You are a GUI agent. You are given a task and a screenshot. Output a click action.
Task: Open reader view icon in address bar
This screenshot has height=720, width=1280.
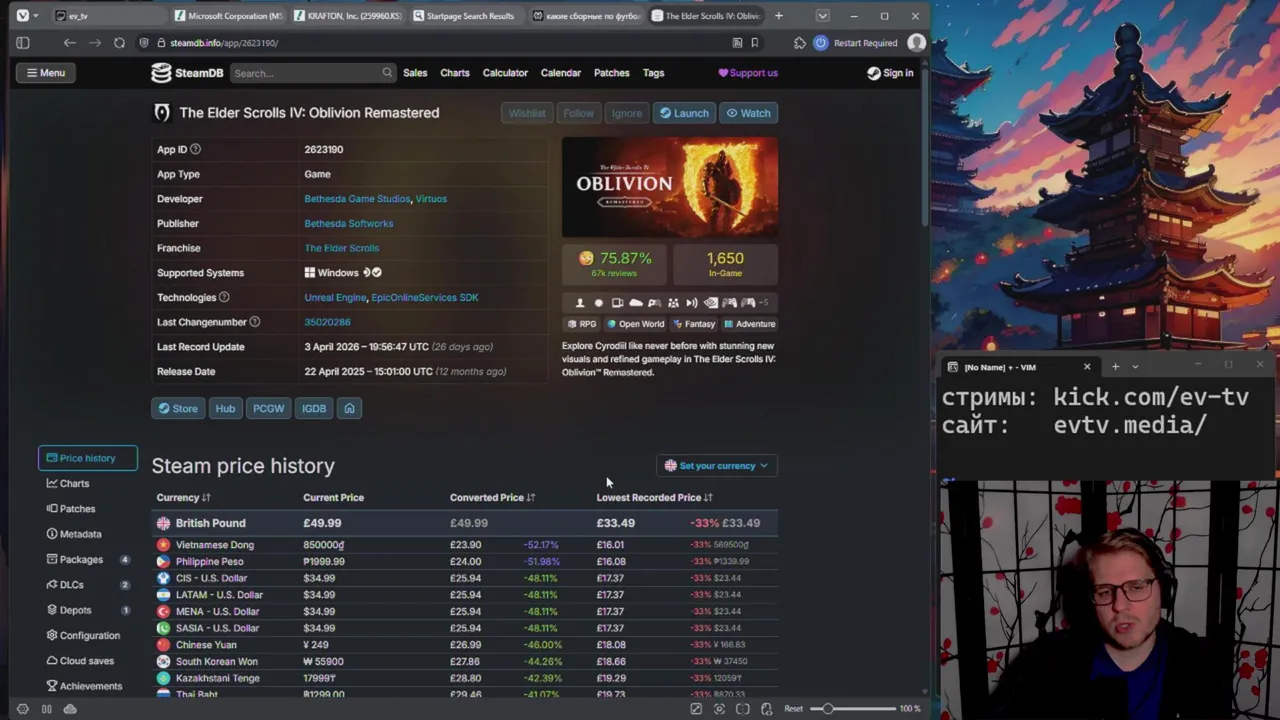point(737,43)
